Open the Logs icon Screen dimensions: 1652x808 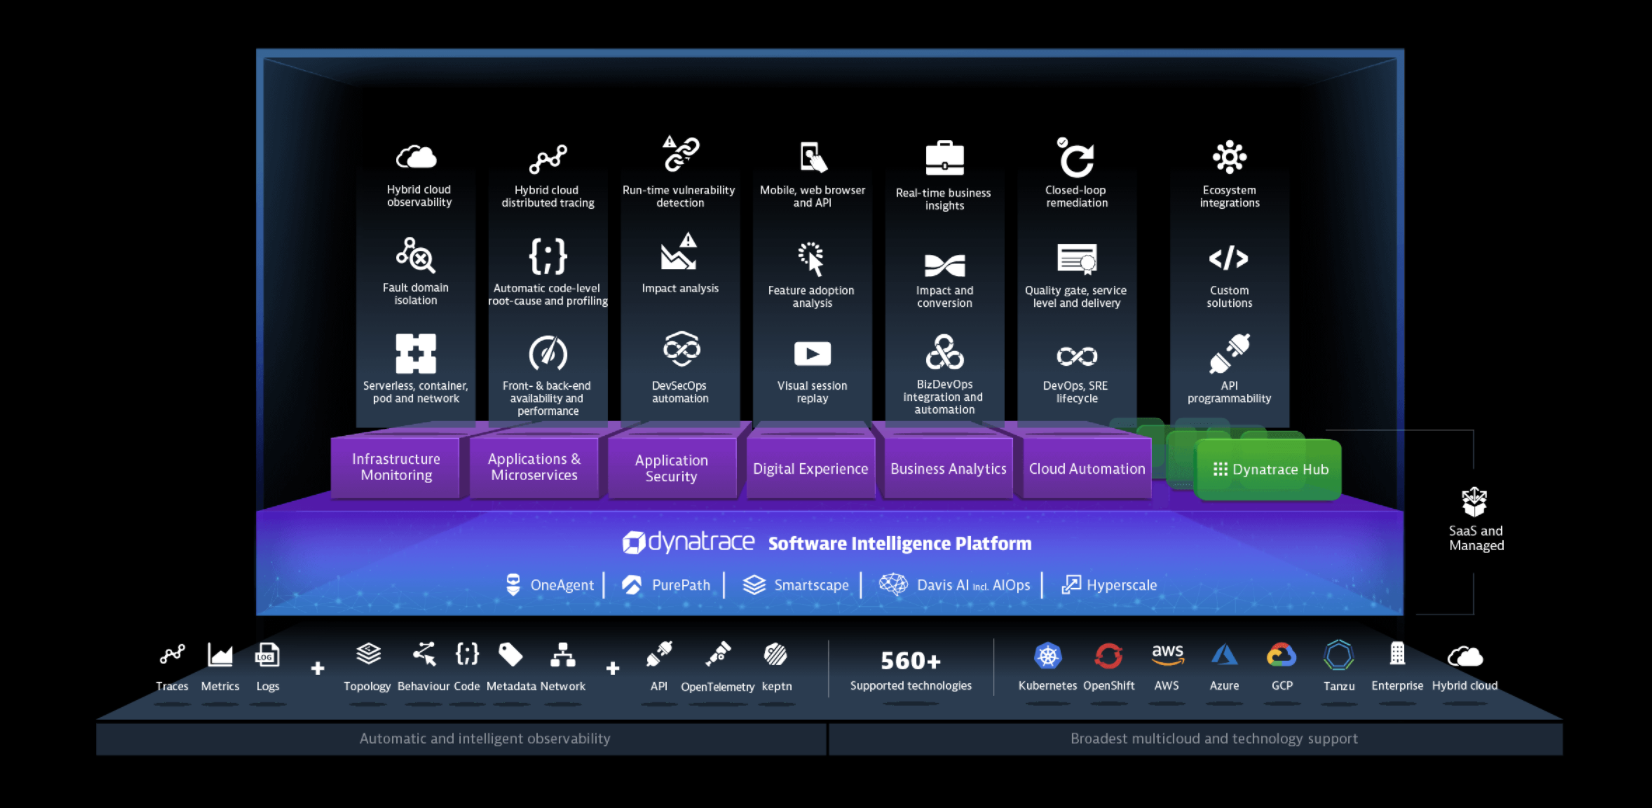tap(267, 655)
